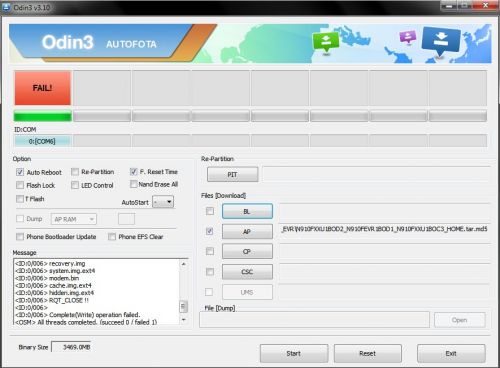The height and width of the screenshot is (368, 500).
Task: Click the purple download speech-bubble icon
Action: click(408, 37)
